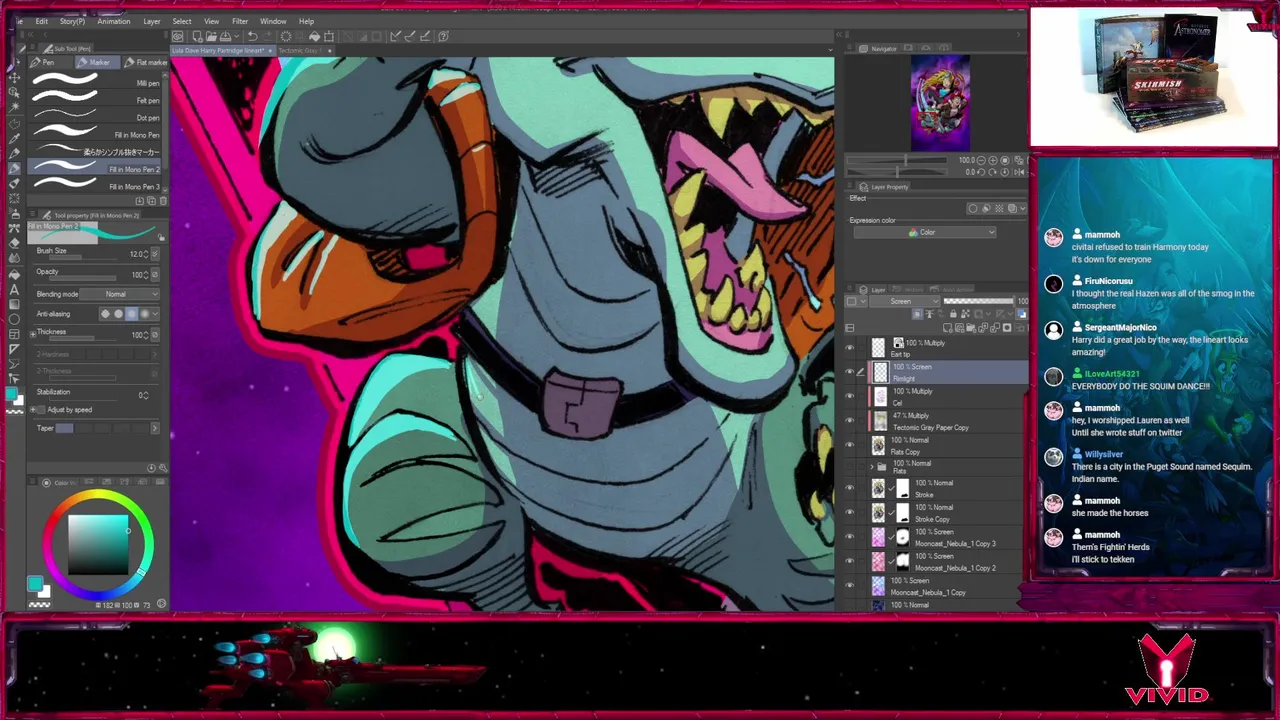Select the Figure ellipse tool
The image size is (1280, 720).
coord(14,319)
